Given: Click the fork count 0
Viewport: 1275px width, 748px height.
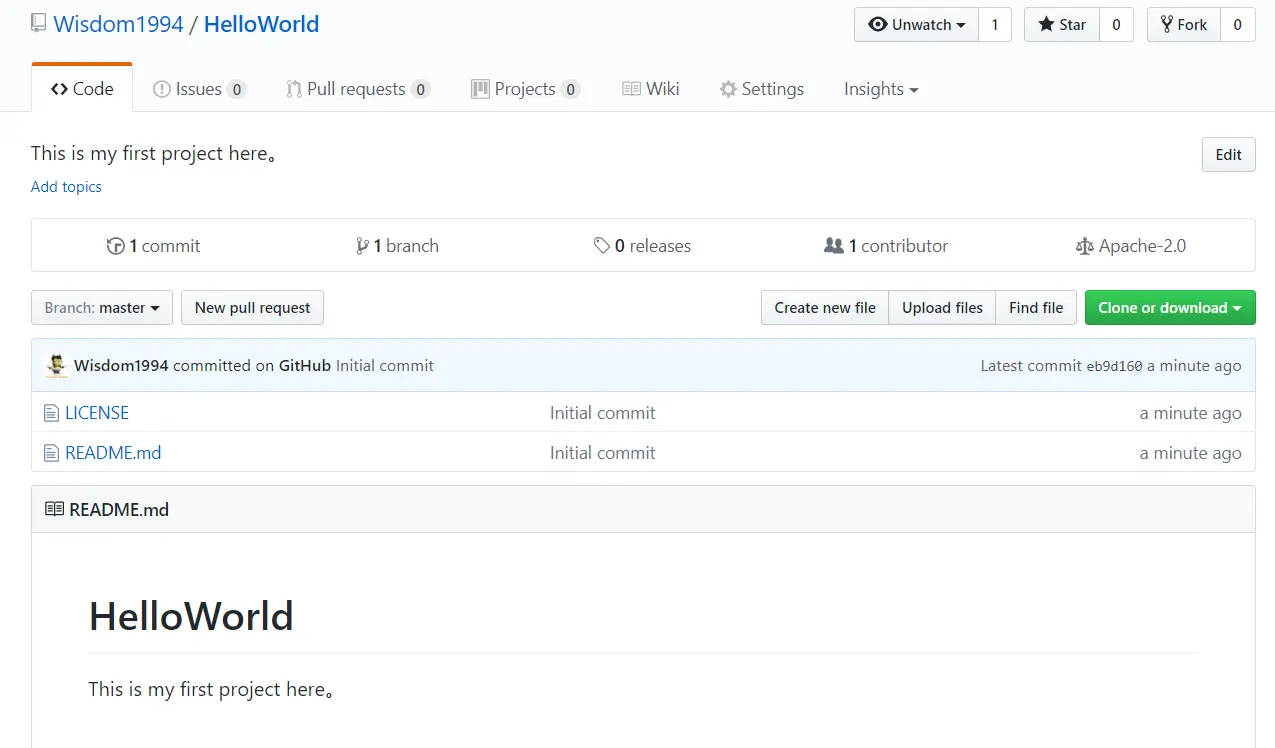Looking at the screenshot, I should pyautogui.click(x=1237, y=25).
